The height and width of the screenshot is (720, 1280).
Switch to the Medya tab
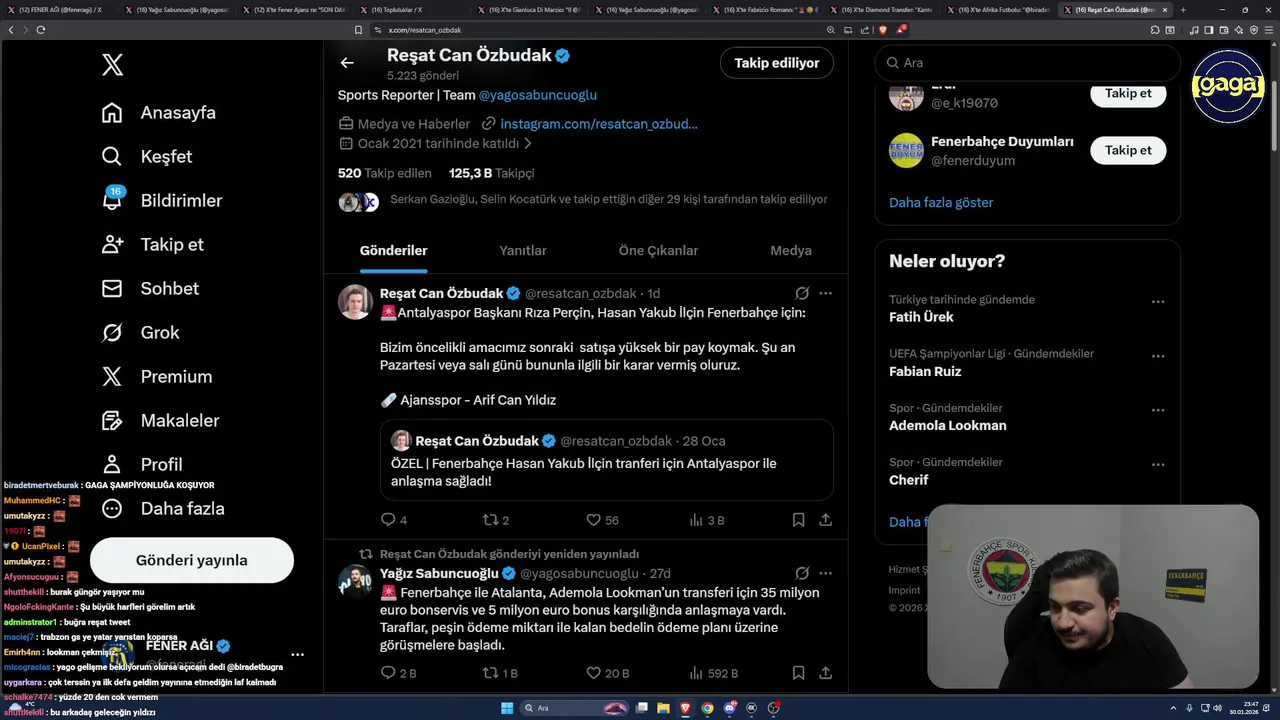pos(791,251)
